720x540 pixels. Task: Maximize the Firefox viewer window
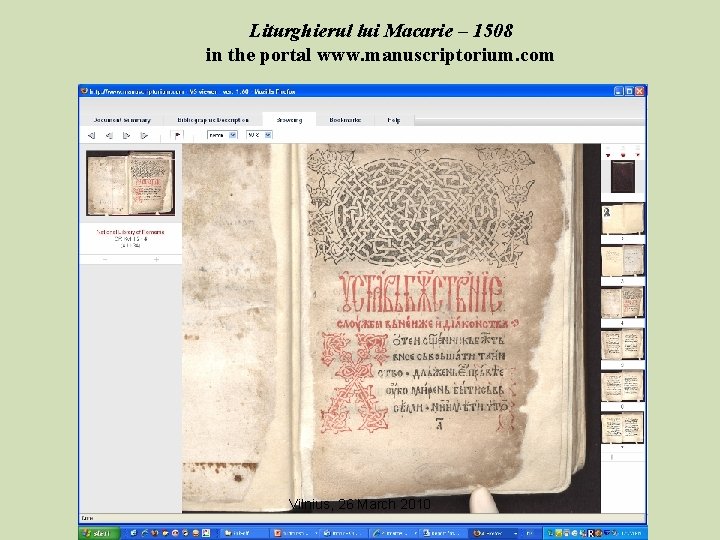point(629,91)
